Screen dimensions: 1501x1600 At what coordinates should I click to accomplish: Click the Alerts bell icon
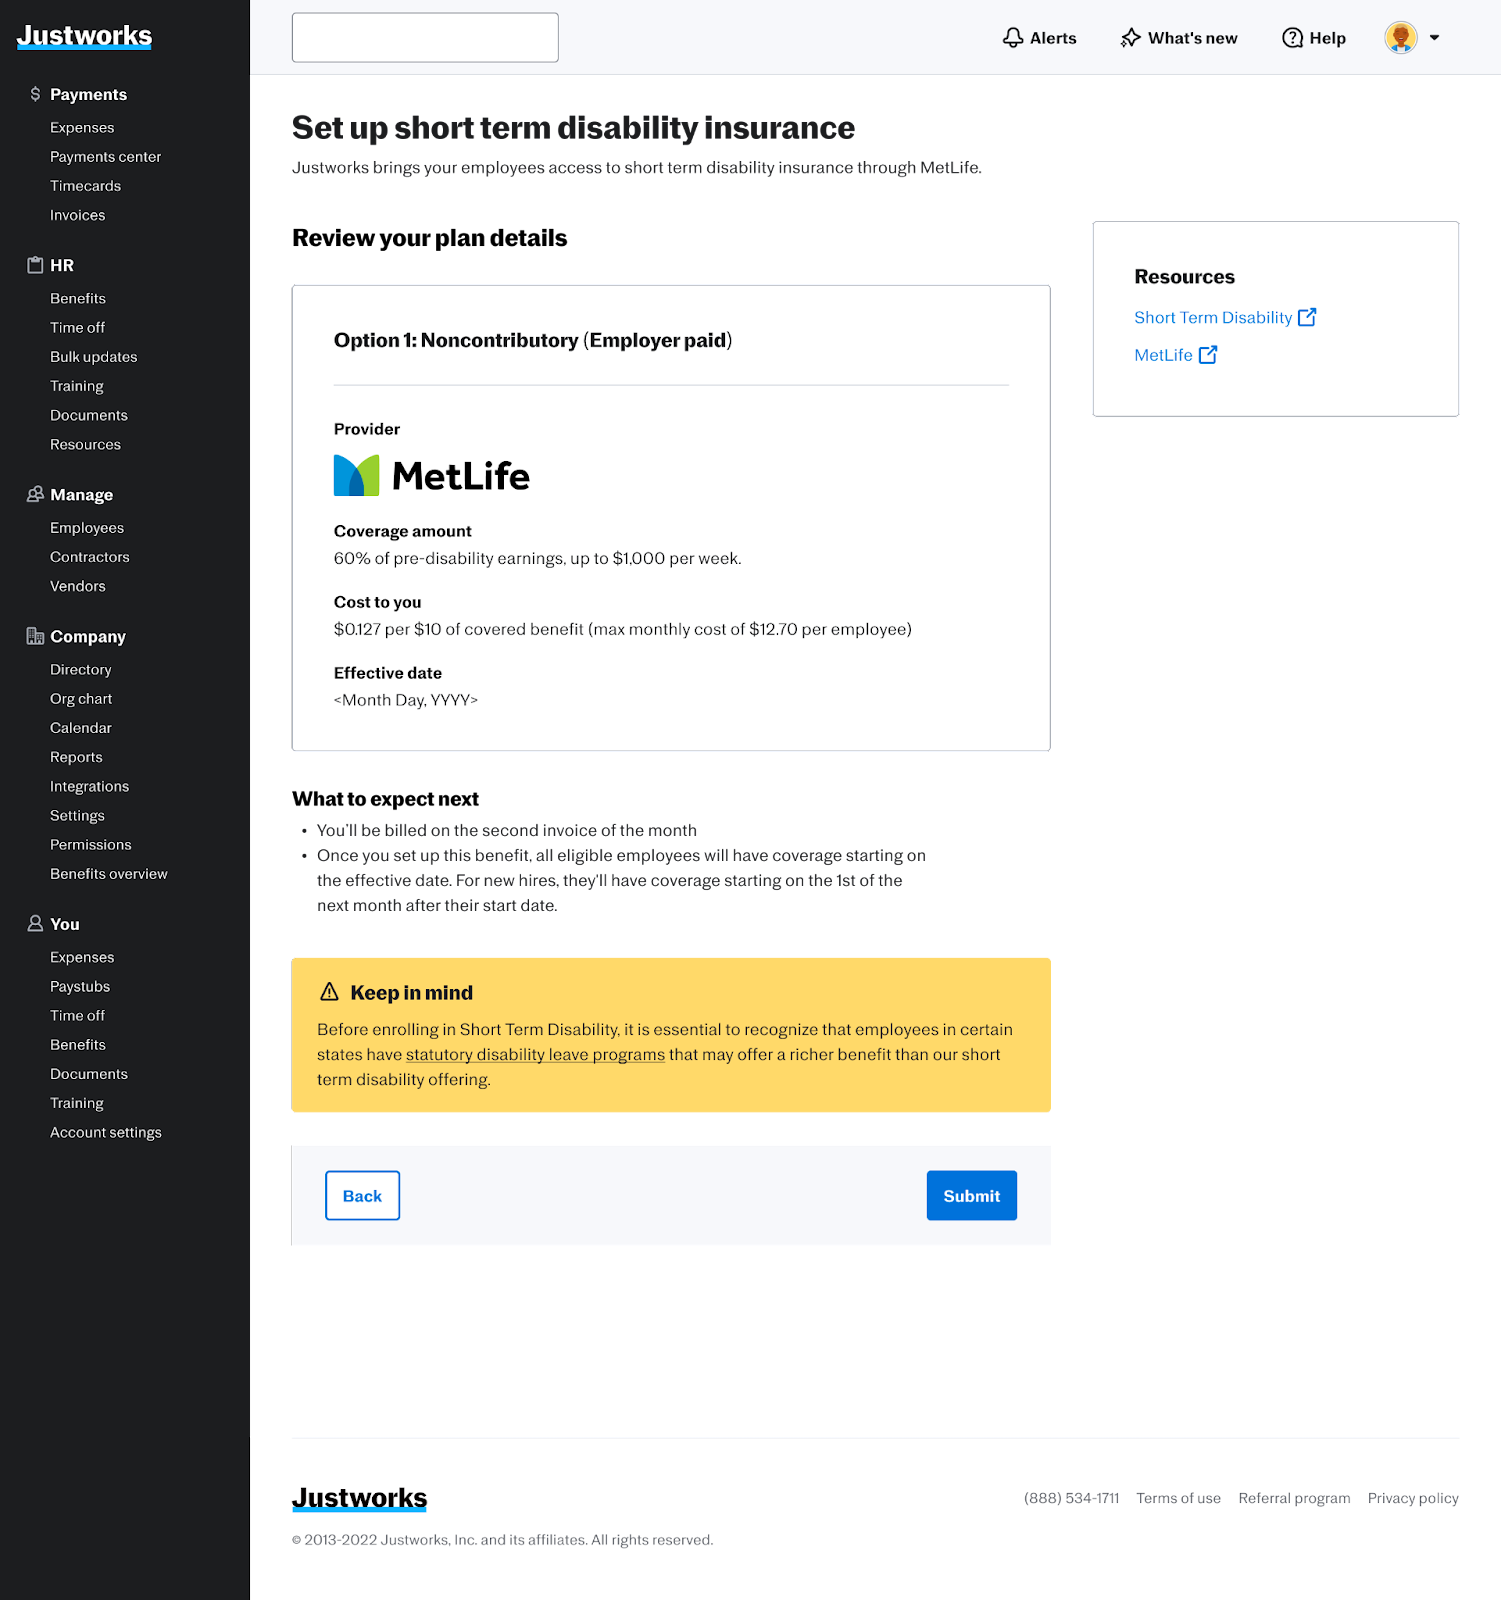(1013, 38)
